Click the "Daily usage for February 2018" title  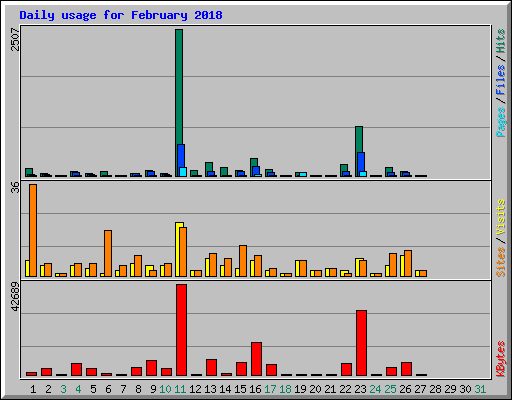click(121, 15)
